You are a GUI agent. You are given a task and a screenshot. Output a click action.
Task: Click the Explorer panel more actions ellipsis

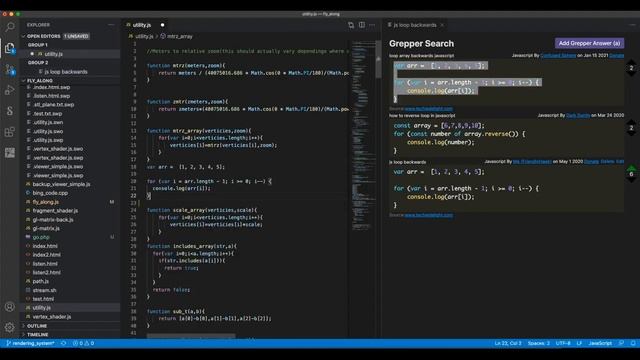[111, 25]
